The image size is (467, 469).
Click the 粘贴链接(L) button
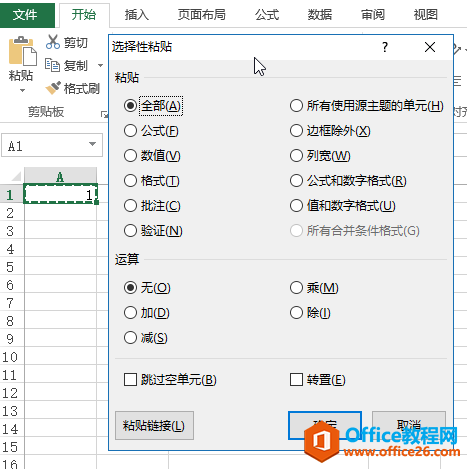coord(154,425)
